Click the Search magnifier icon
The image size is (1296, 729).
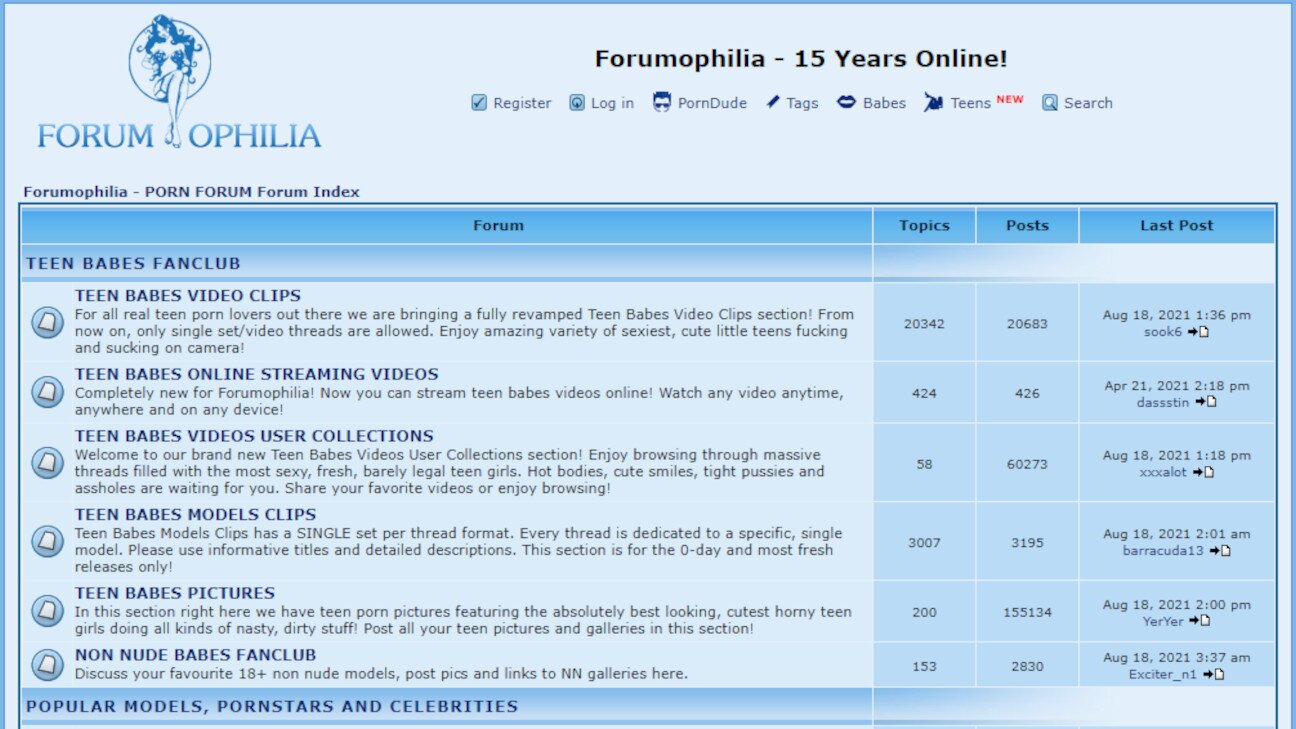(1049, 102)
